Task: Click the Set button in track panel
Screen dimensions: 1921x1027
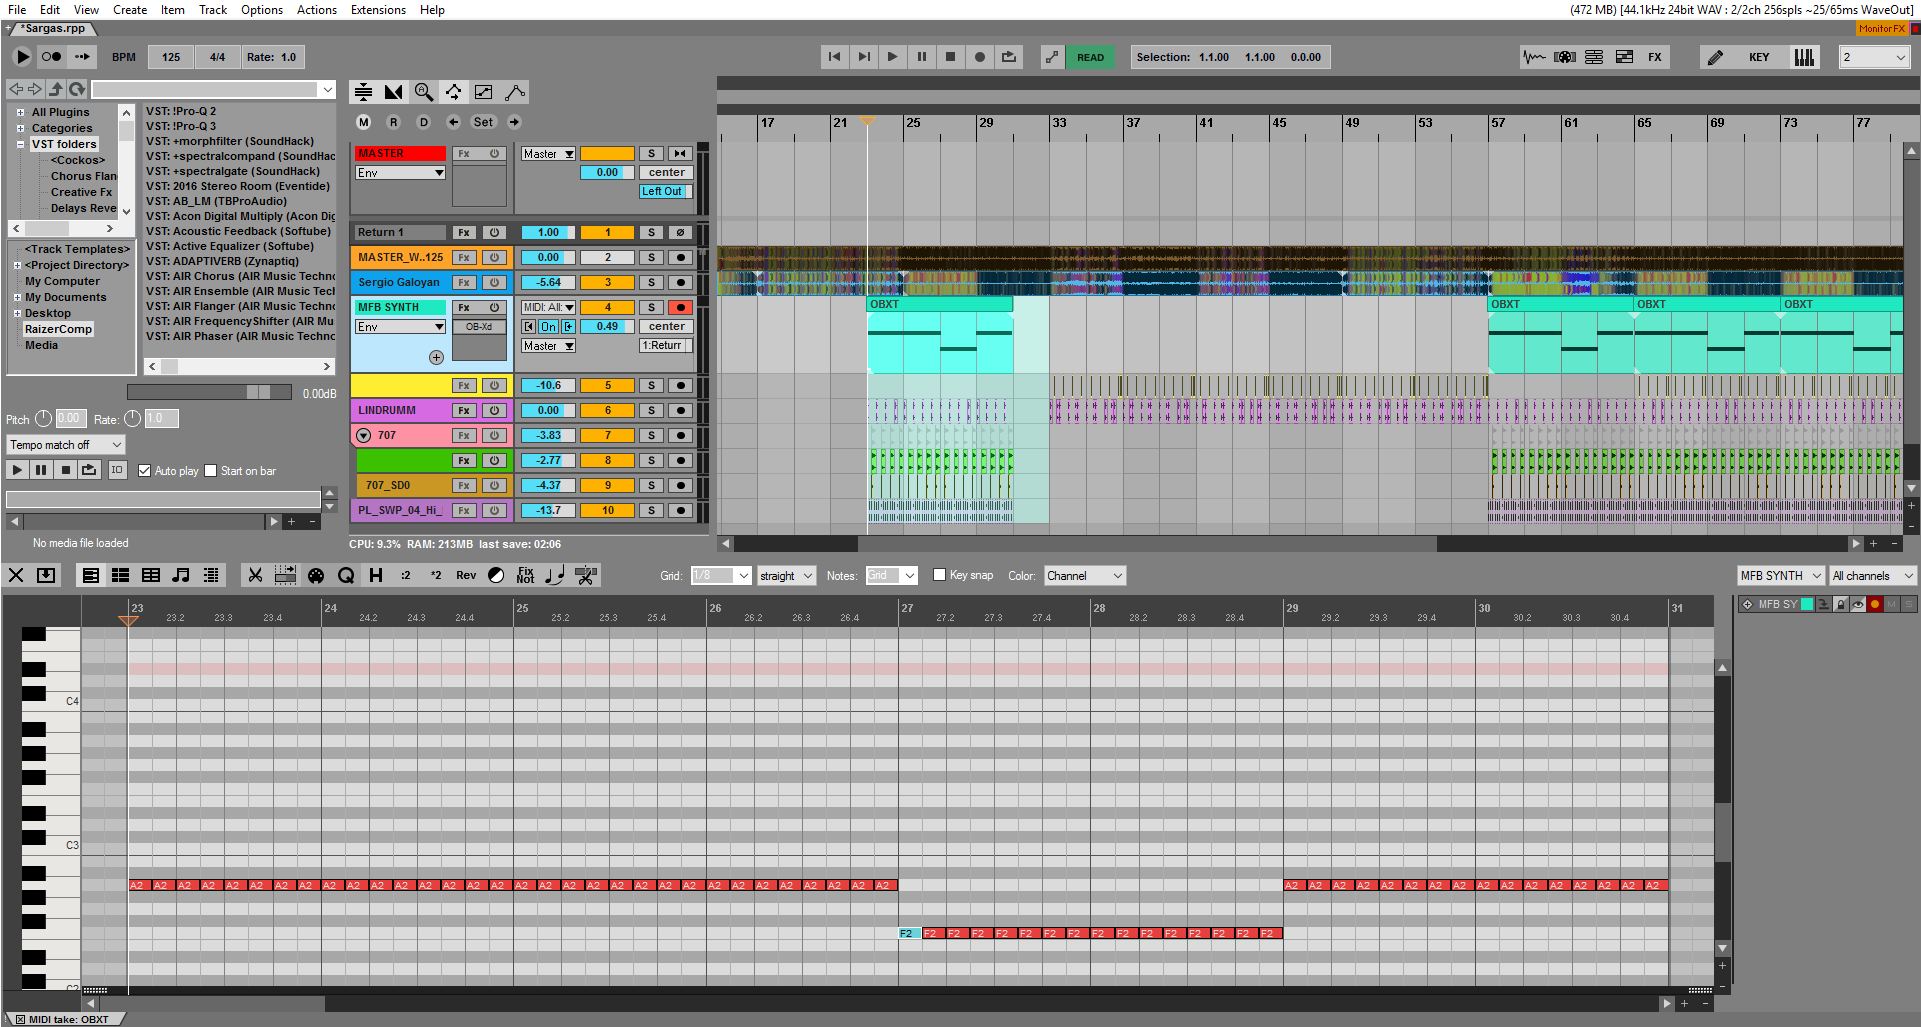Action: coord(483,122)
